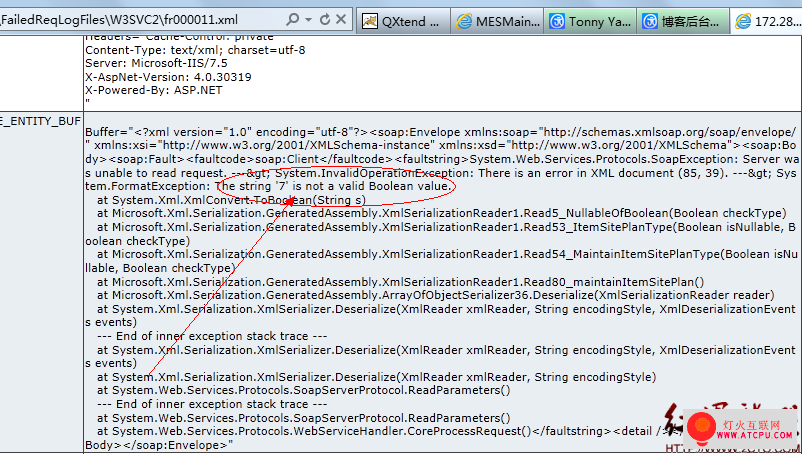
Task: Open the address bar autocomplete dropdown arrow
Action: 308,20
